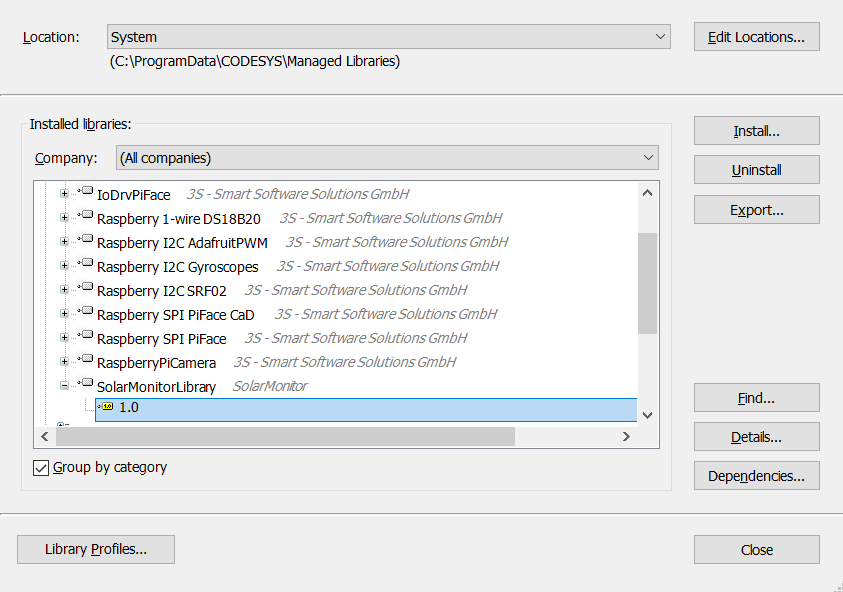Expand the Raspberry 1-wire DS18B20 node
843x592 pixels.
tap(64, 218)
